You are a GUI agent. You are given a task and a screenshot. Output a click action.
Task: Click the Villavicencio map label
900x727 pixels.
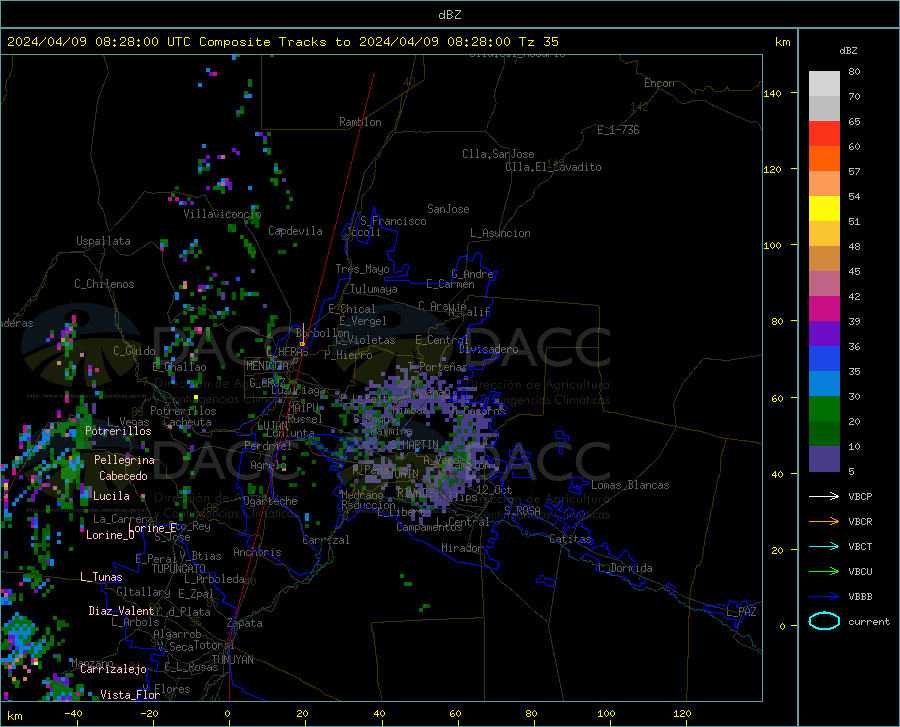[222, 214]
